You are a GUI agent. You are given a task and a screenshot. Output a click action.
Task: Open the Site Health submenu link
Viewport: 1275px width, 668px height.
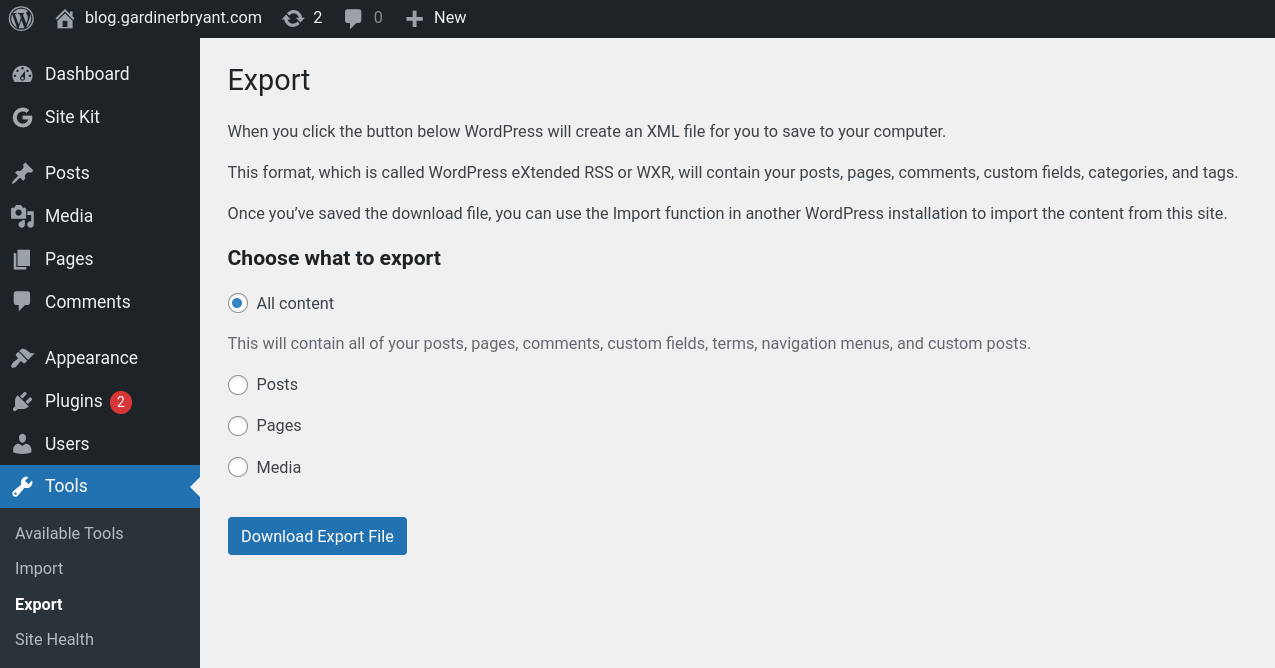point(54,639)
